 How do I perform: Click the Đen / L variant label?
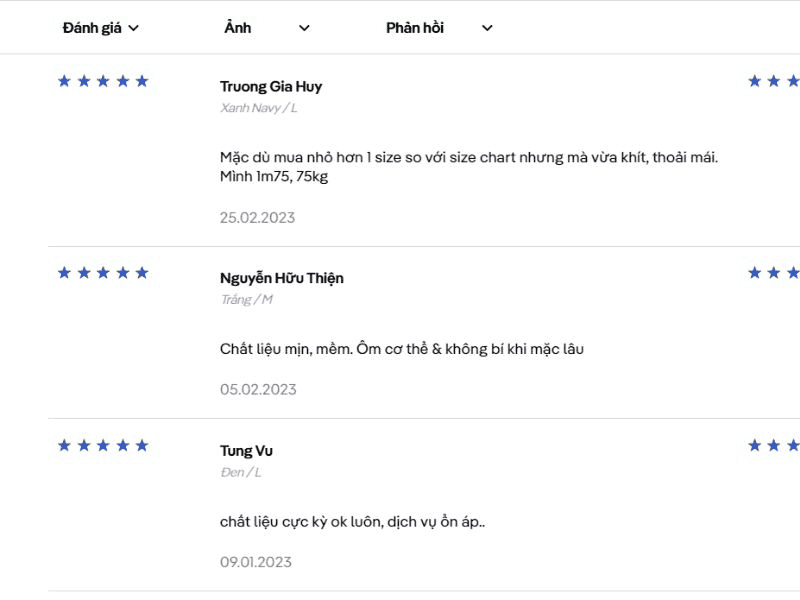coord(240,472)
